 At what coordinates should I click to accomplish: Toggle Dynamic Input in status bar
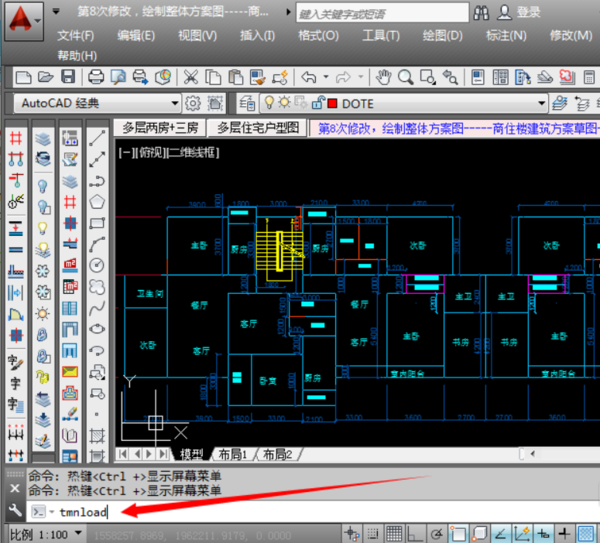[543, 533]
